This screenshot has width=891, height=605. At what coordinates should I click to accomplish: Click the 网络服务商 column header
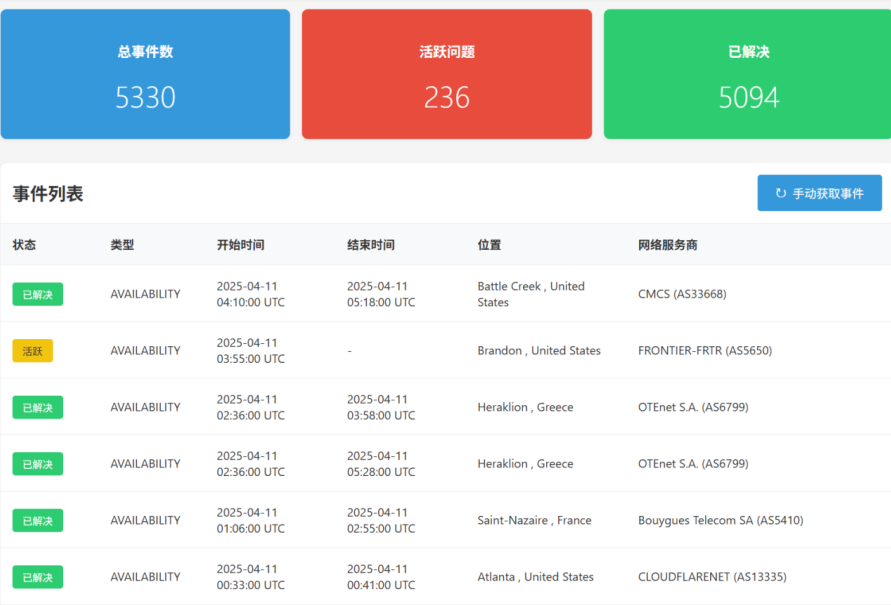[668, 245]
